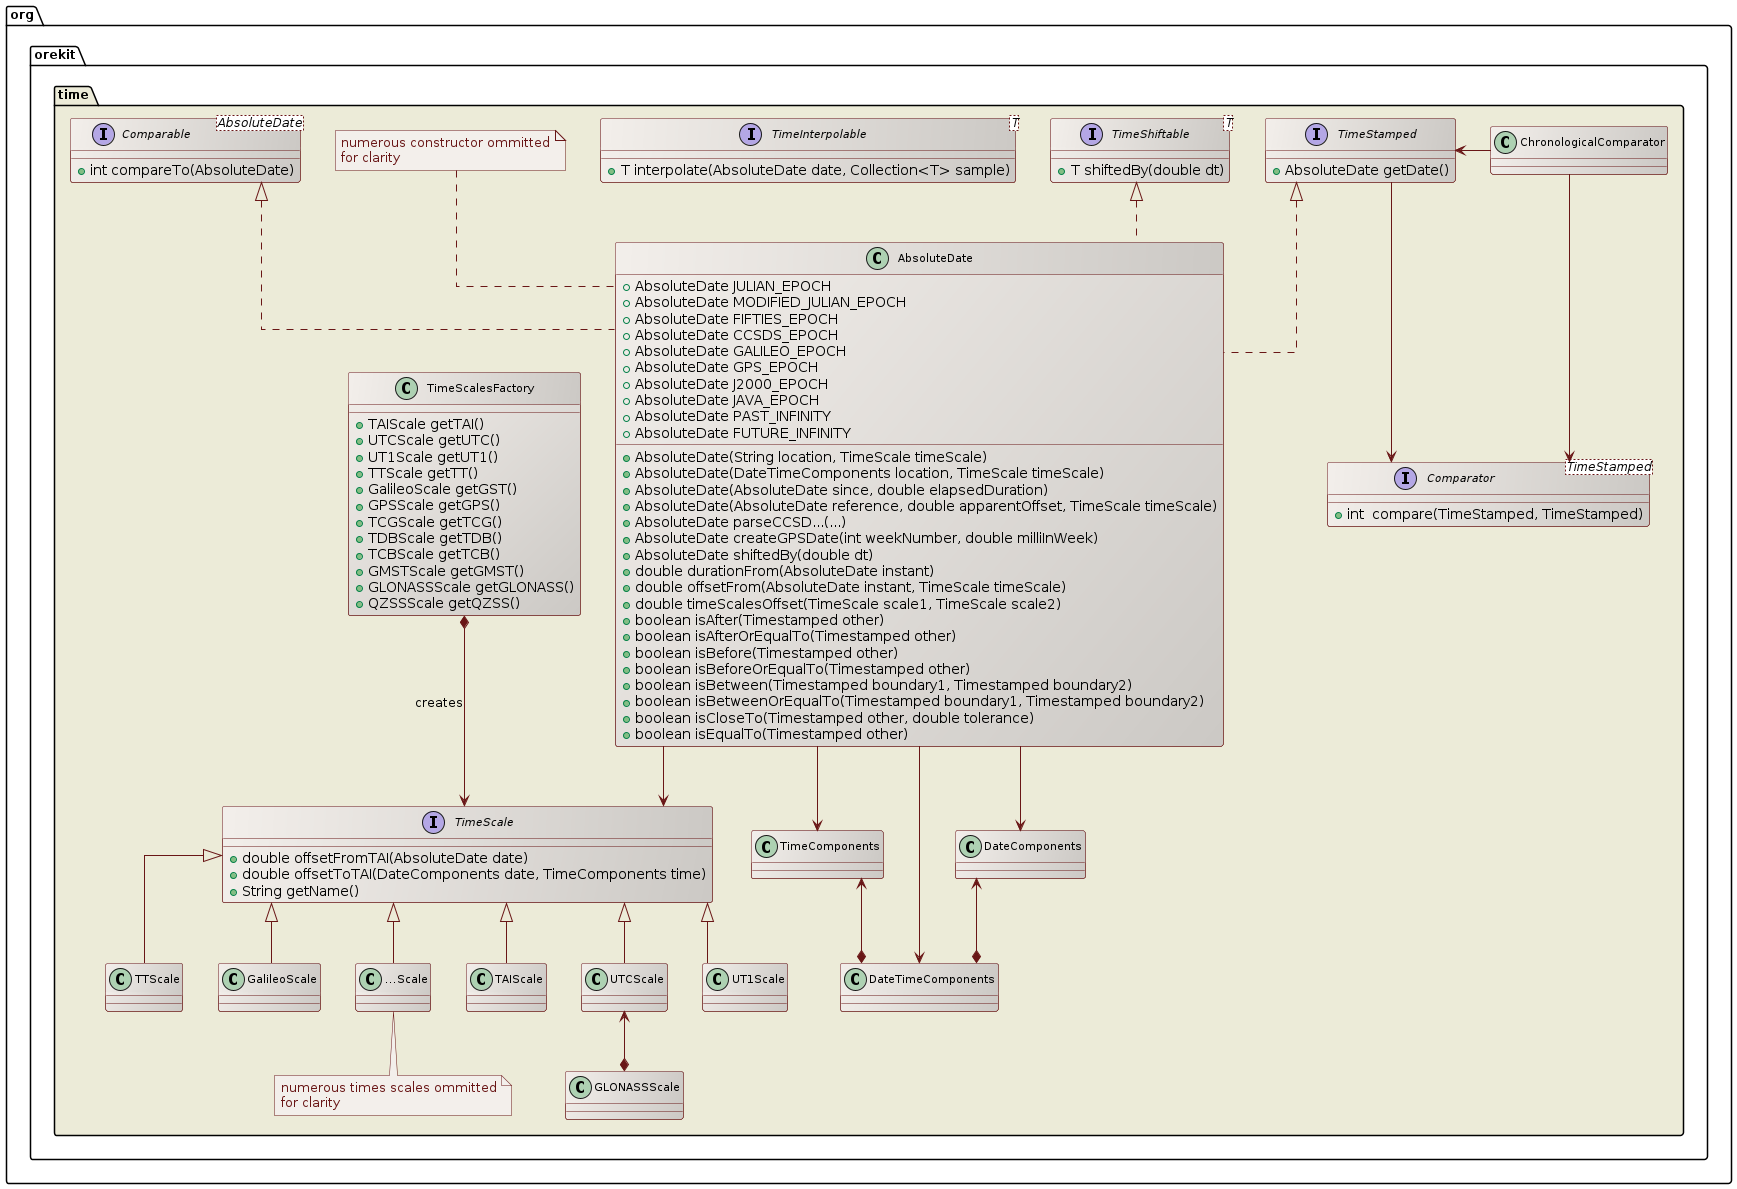Select the Comparator interface icon
Viewport: 1737px width, 1189px height.
1403,478
